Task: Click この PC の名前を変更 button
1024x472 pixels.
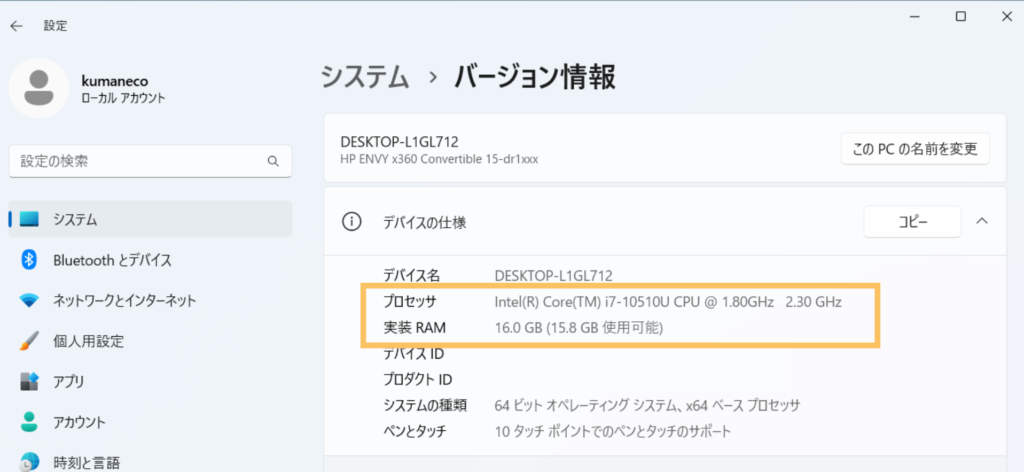Action: click(x=915, y=149)
